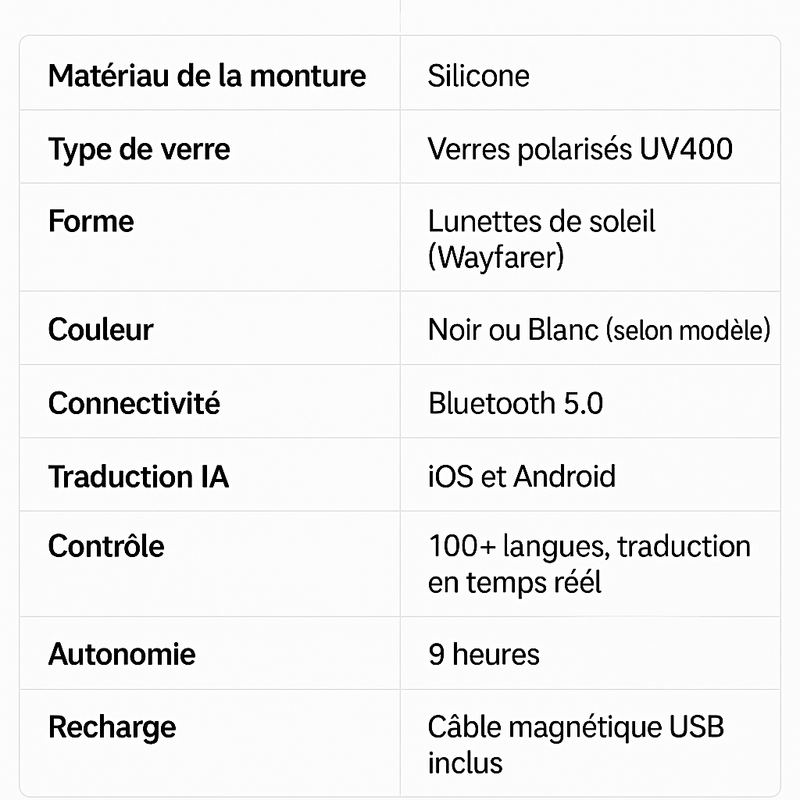Image resolution: width=800 pixels, height=800 pixels.
Task: Click the 'Recharge' row label
Action: tap(112, 728)
